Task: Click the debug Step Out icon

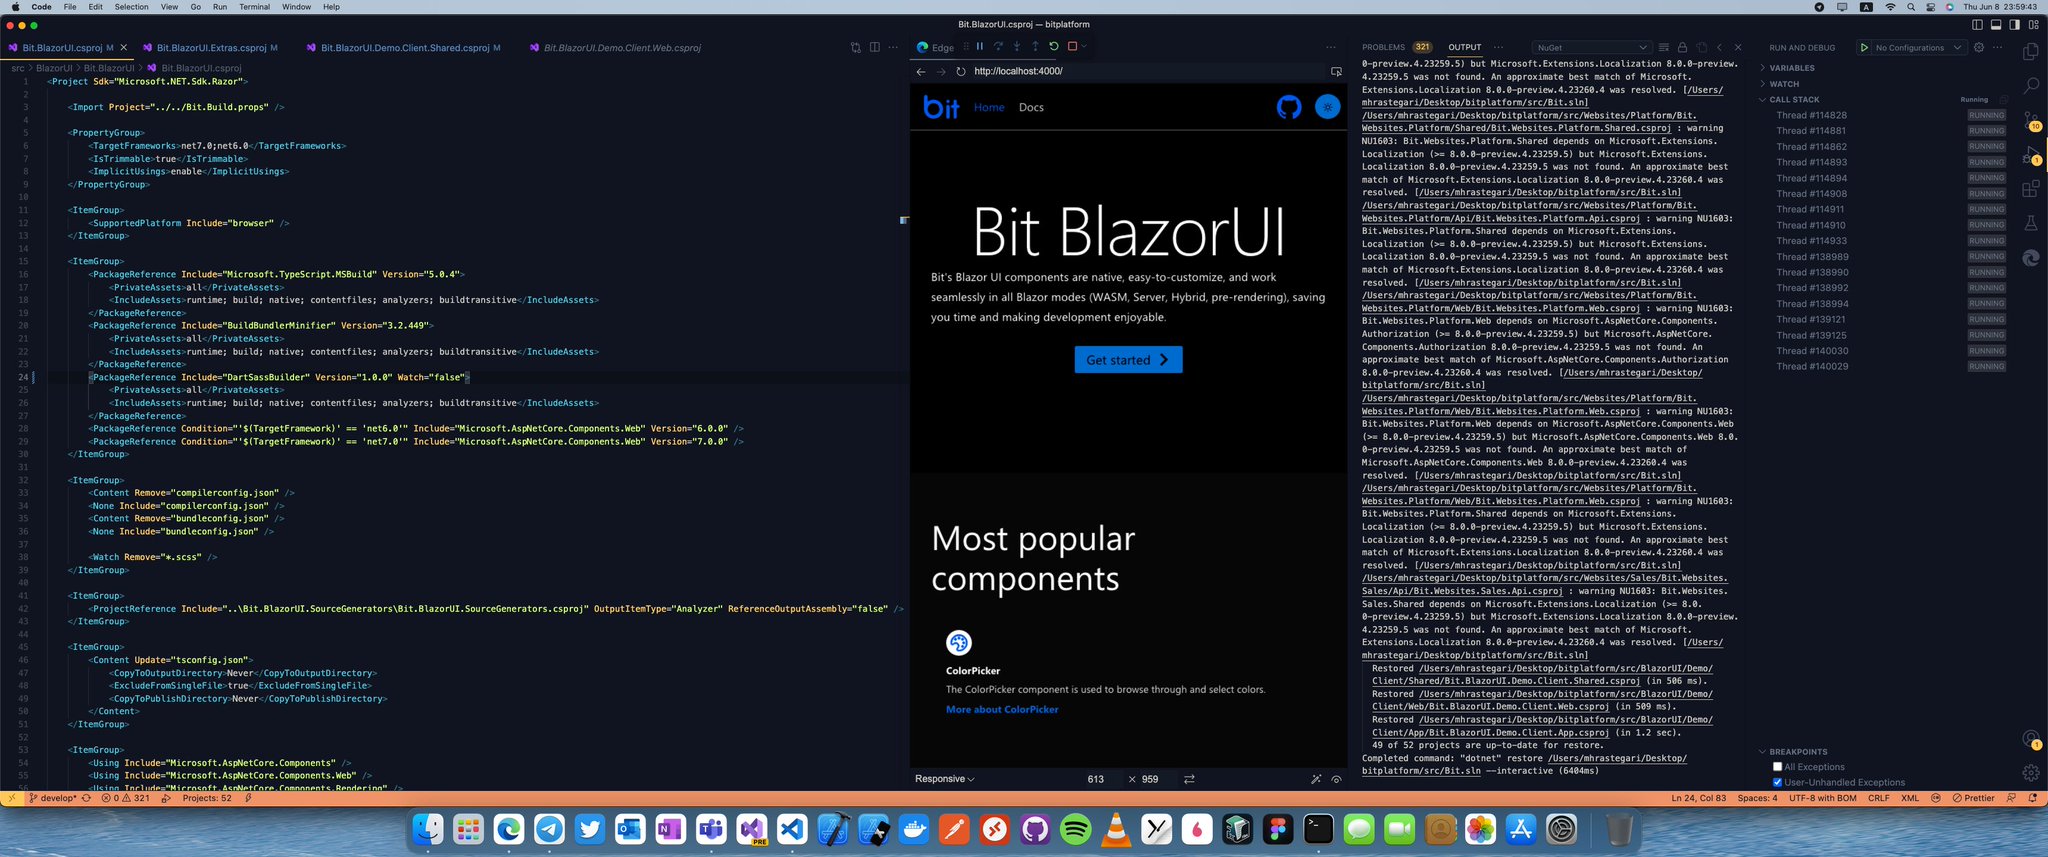Action: (x=1035, y=46)
